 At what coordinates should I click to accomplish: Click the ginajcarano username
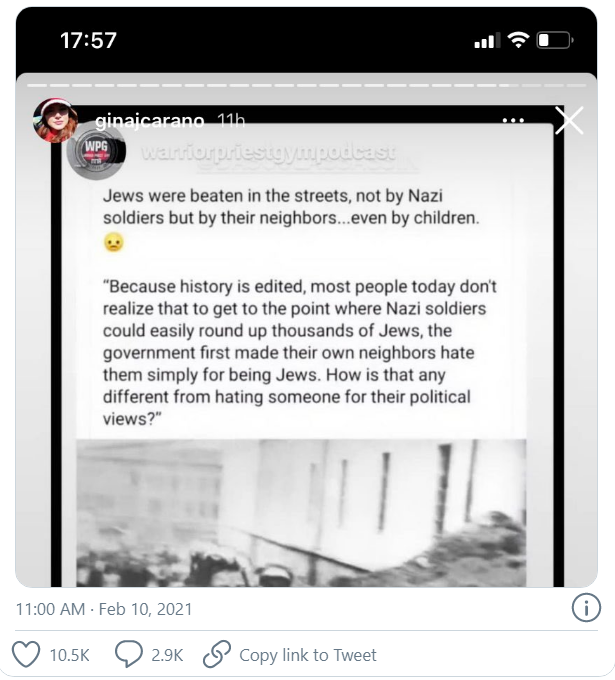[x=150, y=121]
